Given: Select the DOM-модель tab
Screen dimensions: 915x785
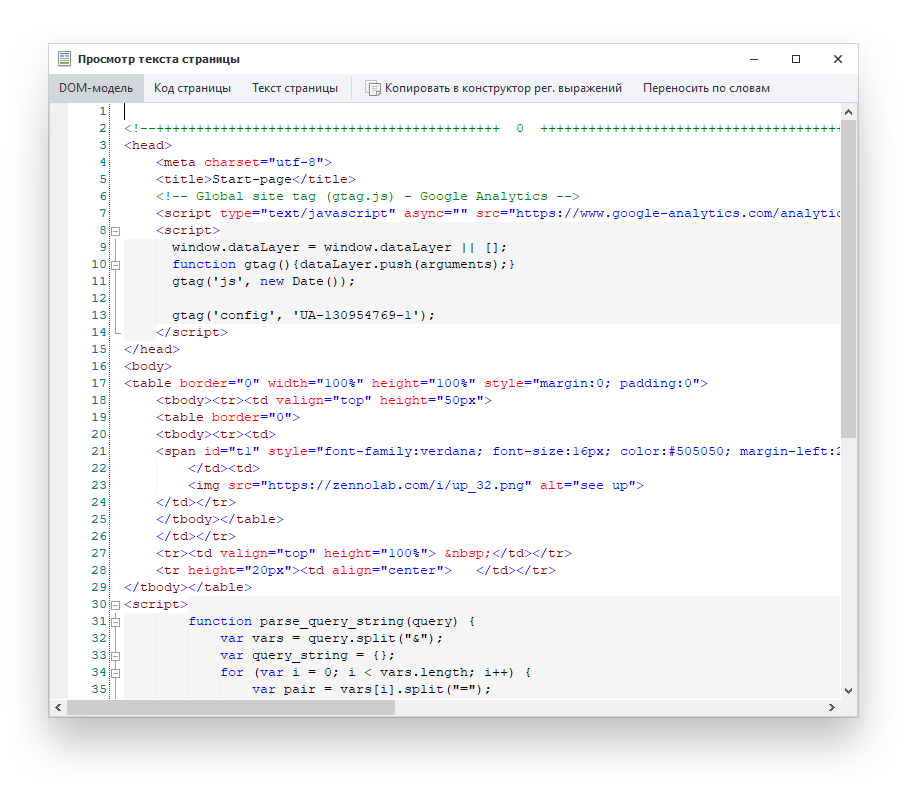Looking at the screenshot, I should click(x=94, y=88).
